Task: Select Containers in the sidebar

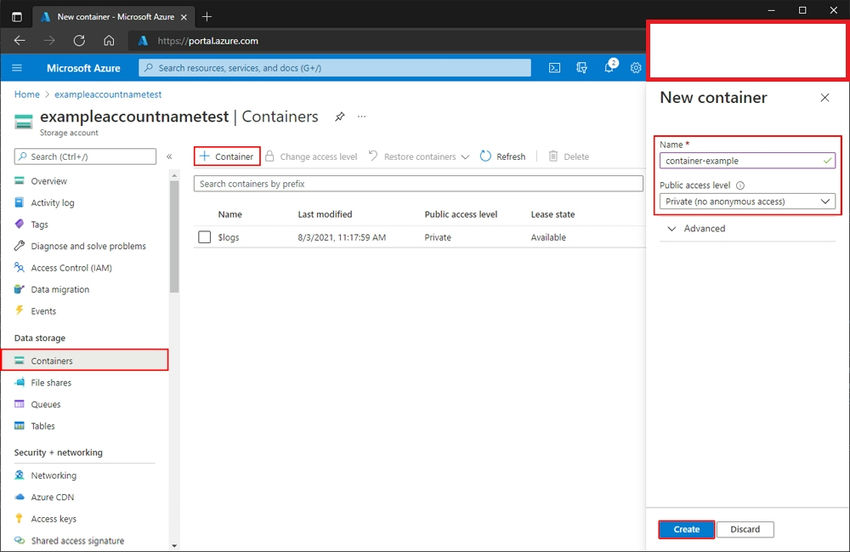Action: tap(52, 361)
